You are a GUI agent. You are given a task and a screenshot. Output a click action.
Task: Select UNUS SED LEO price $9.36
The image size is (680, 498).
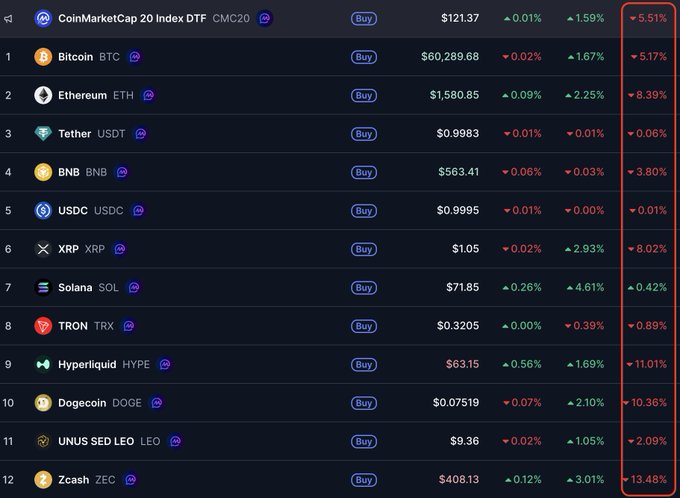pyautogui.click(x=464, y=441)
